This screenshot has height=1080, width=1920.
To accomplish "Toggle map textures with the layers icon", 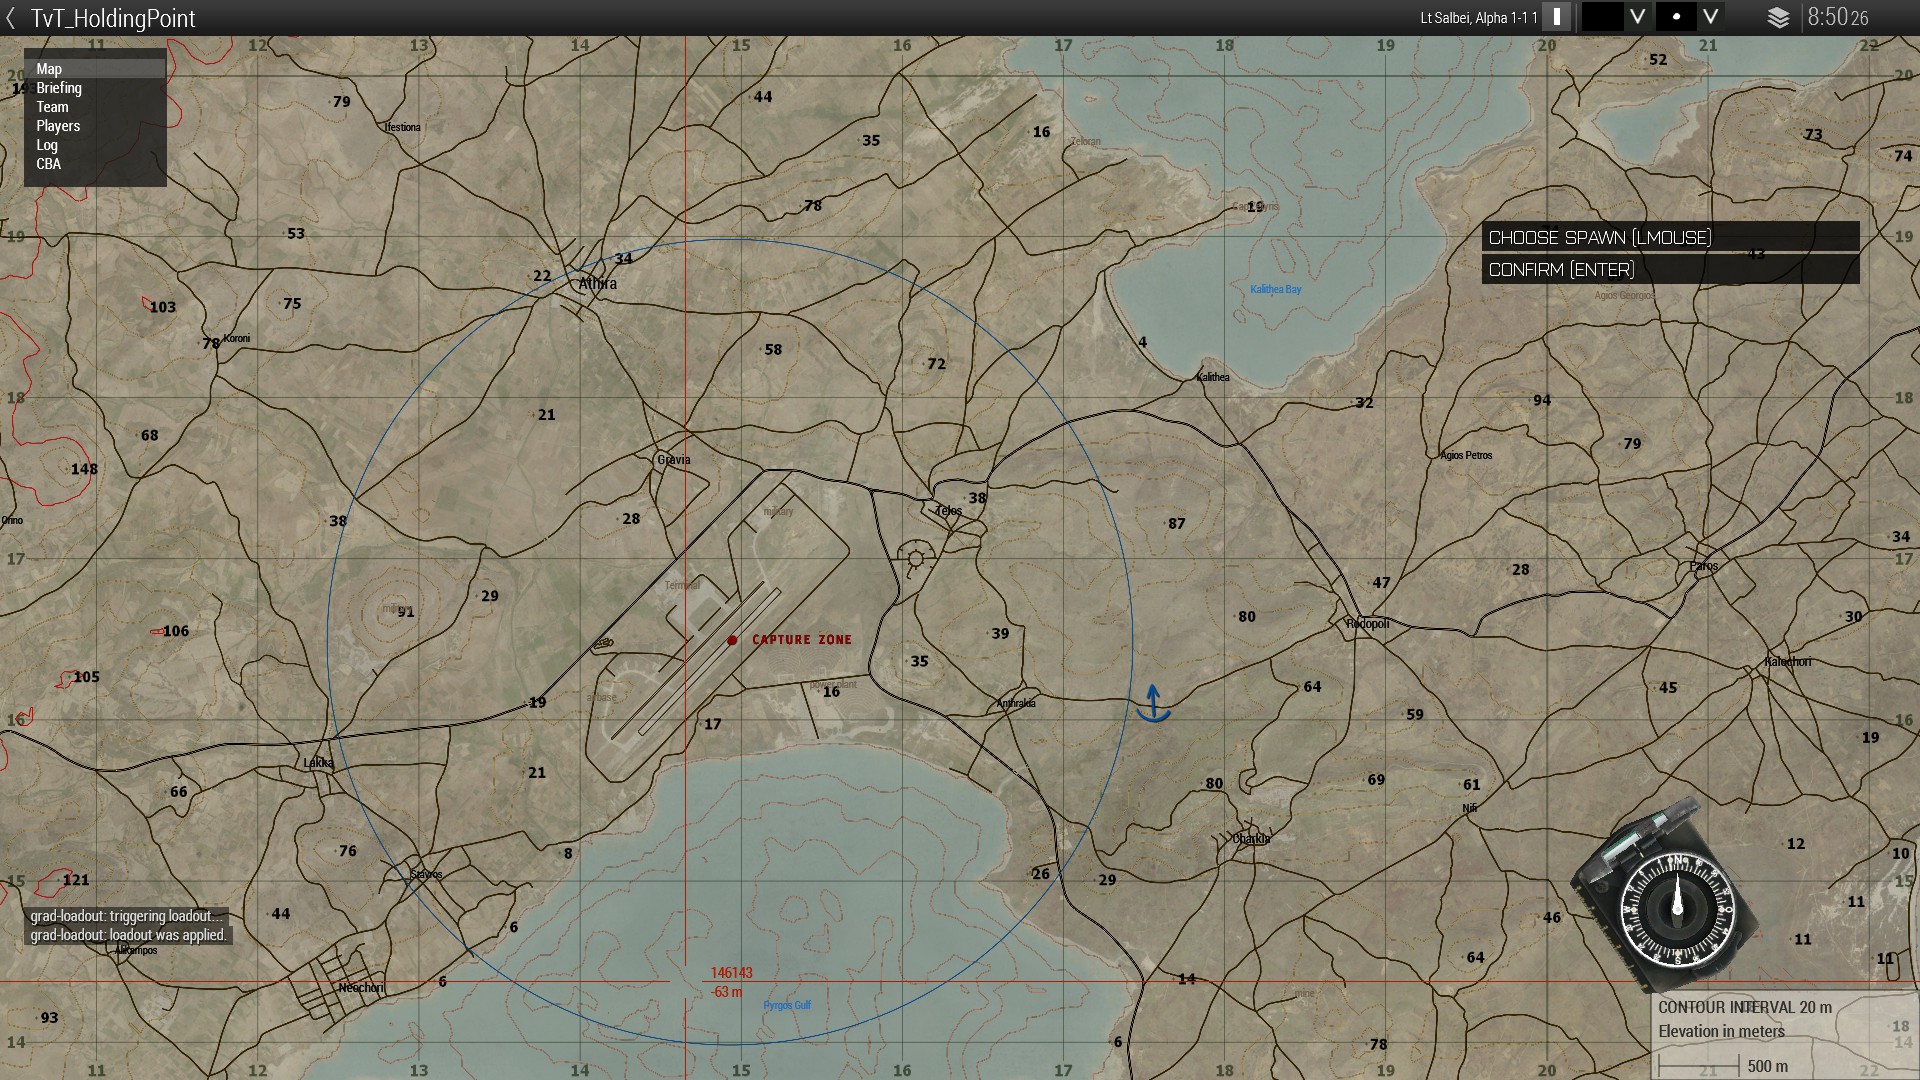I will coord(1778,18).
